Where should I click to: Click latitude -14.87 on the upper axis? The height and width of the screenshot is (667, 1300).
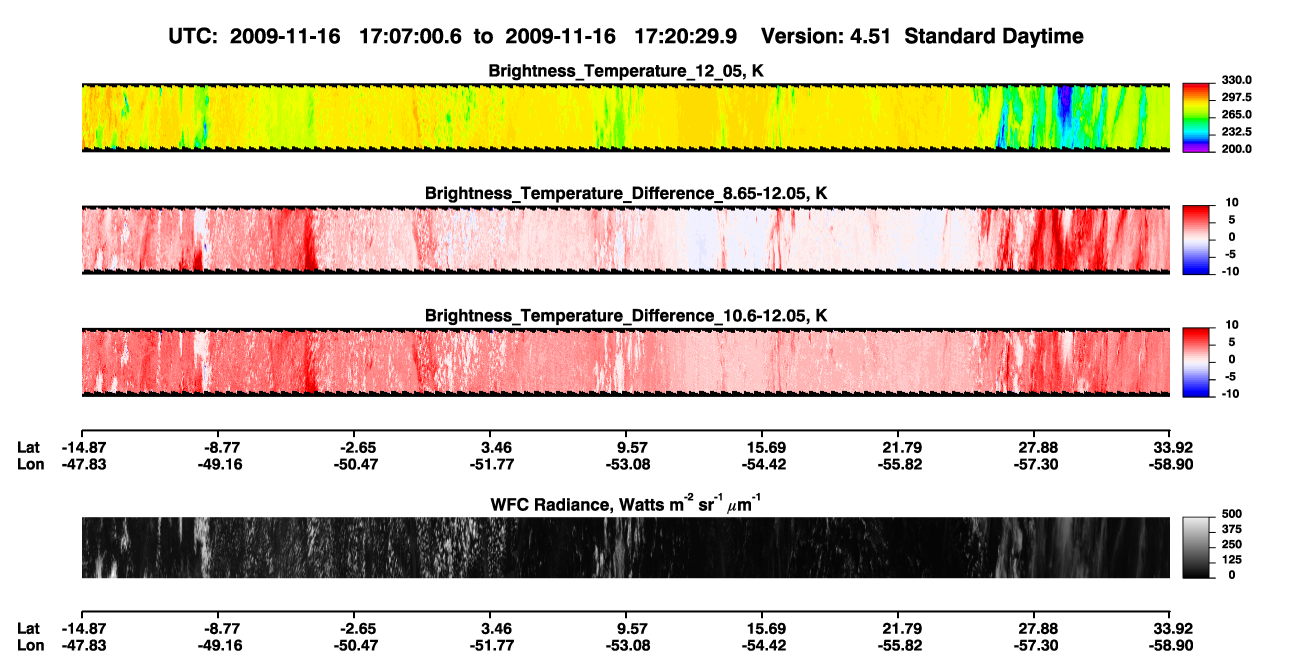coord(83,447)
